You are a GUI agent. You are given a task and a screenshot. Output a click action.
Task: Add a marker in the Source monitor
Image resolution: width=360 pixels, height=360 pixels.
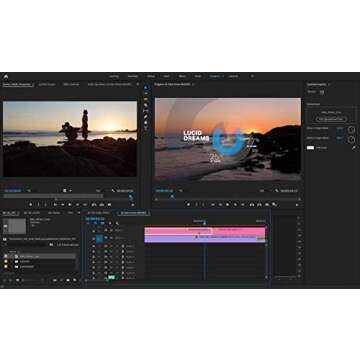pyautogui.click(x=31, y=204)
